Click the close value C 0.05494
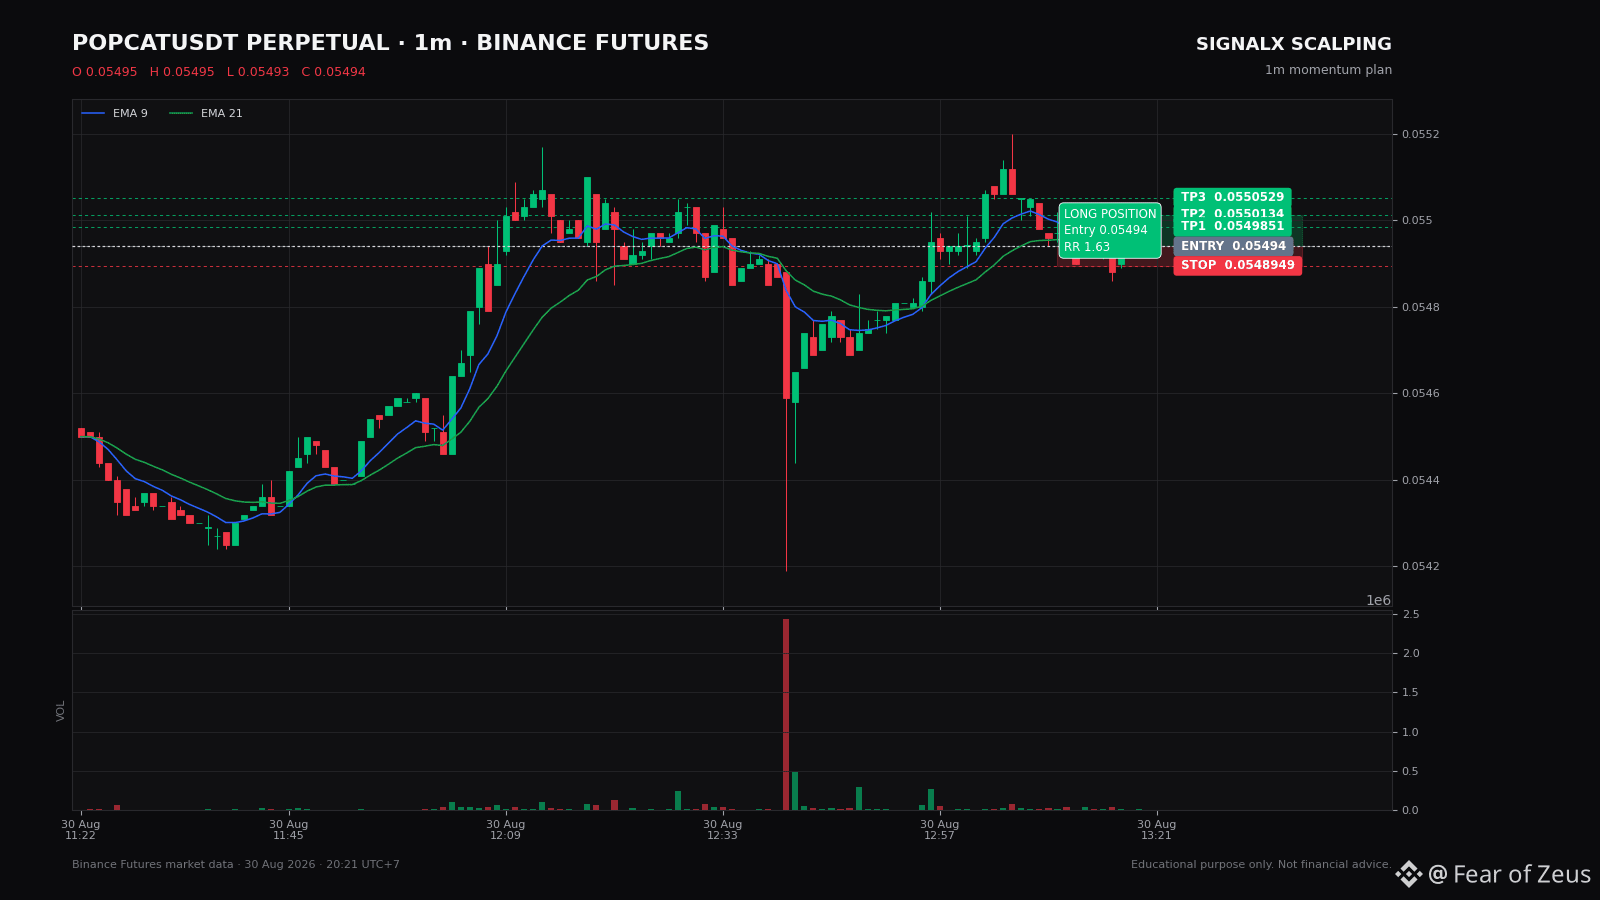The image size is (1600, 900). click(x=333, y=72)
